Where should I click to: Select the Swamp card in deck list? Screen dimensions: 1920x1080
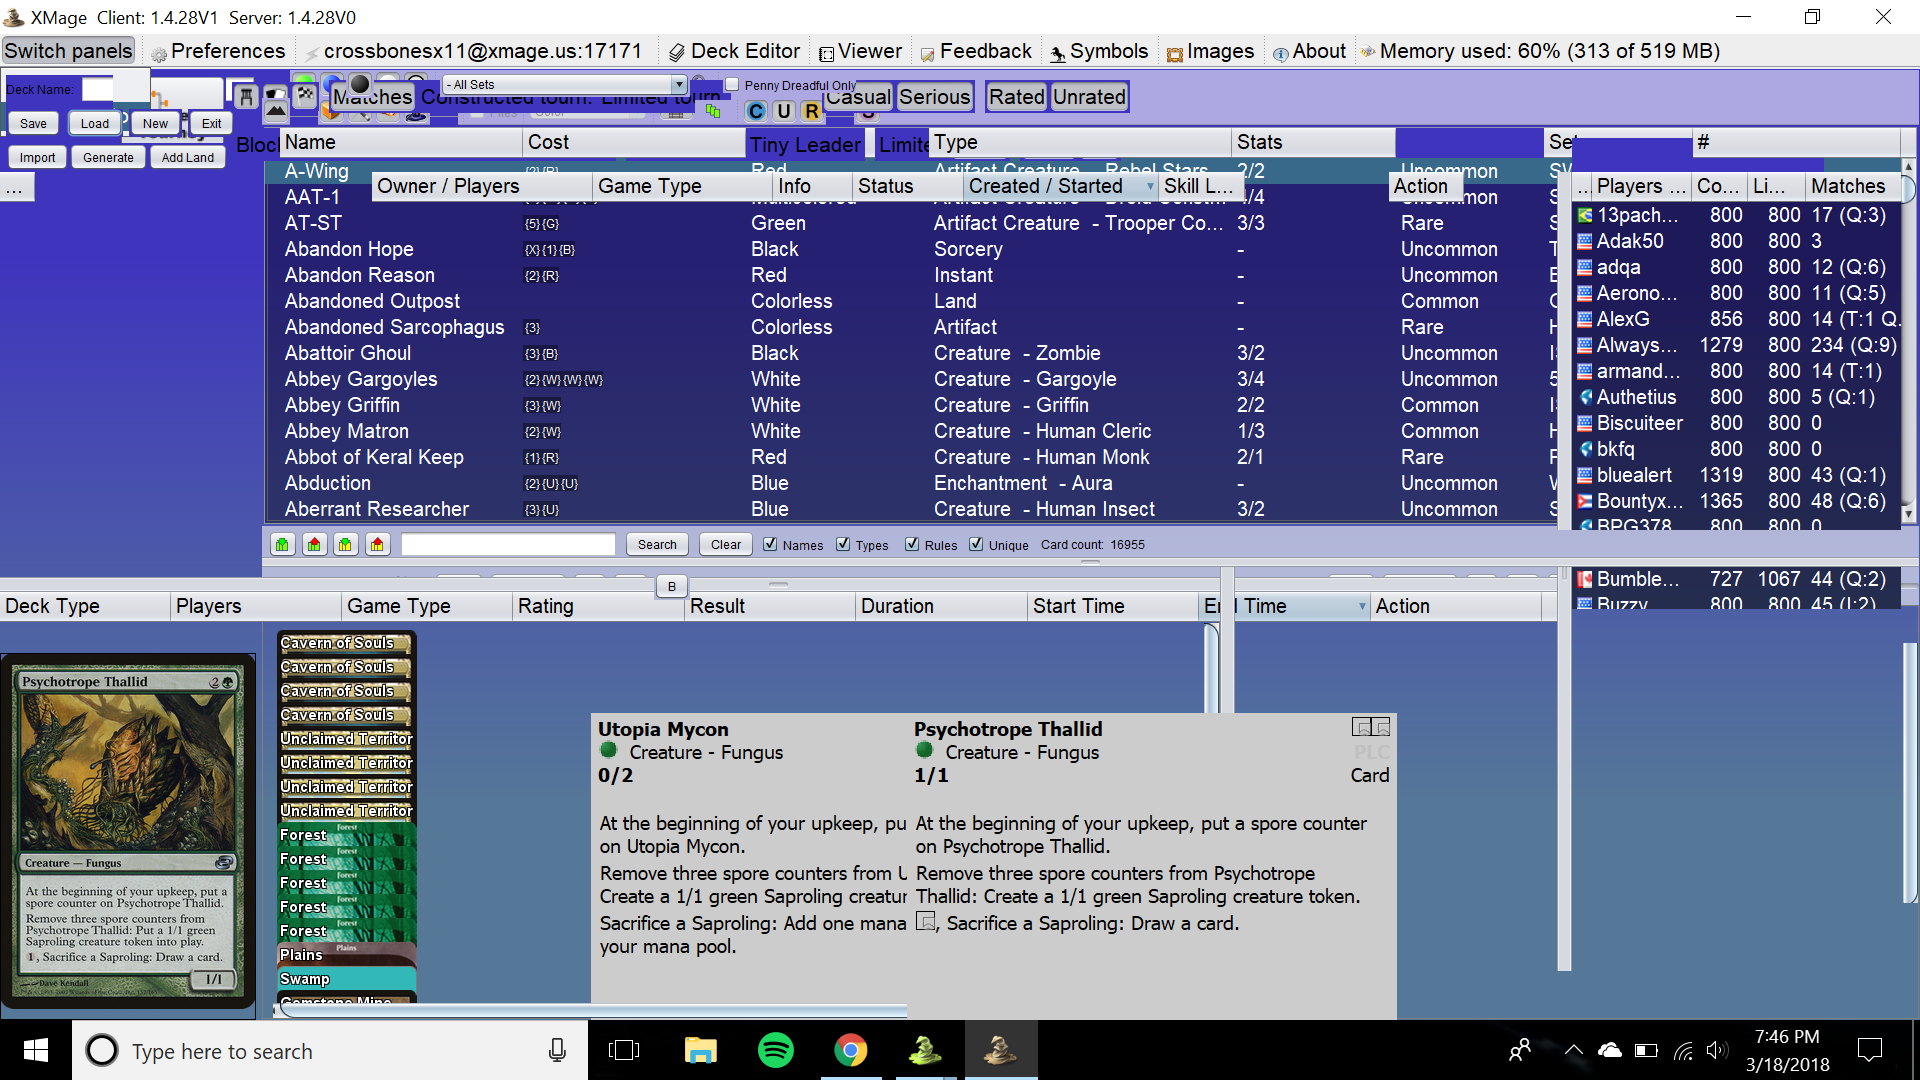click(346, 979)
